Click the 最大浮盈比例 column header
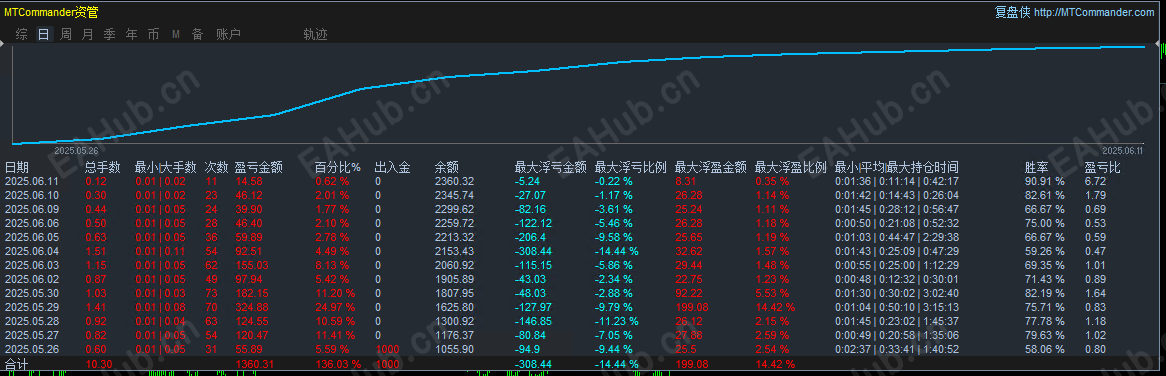This screenshot has height=376, width=1166. (790, 167)
